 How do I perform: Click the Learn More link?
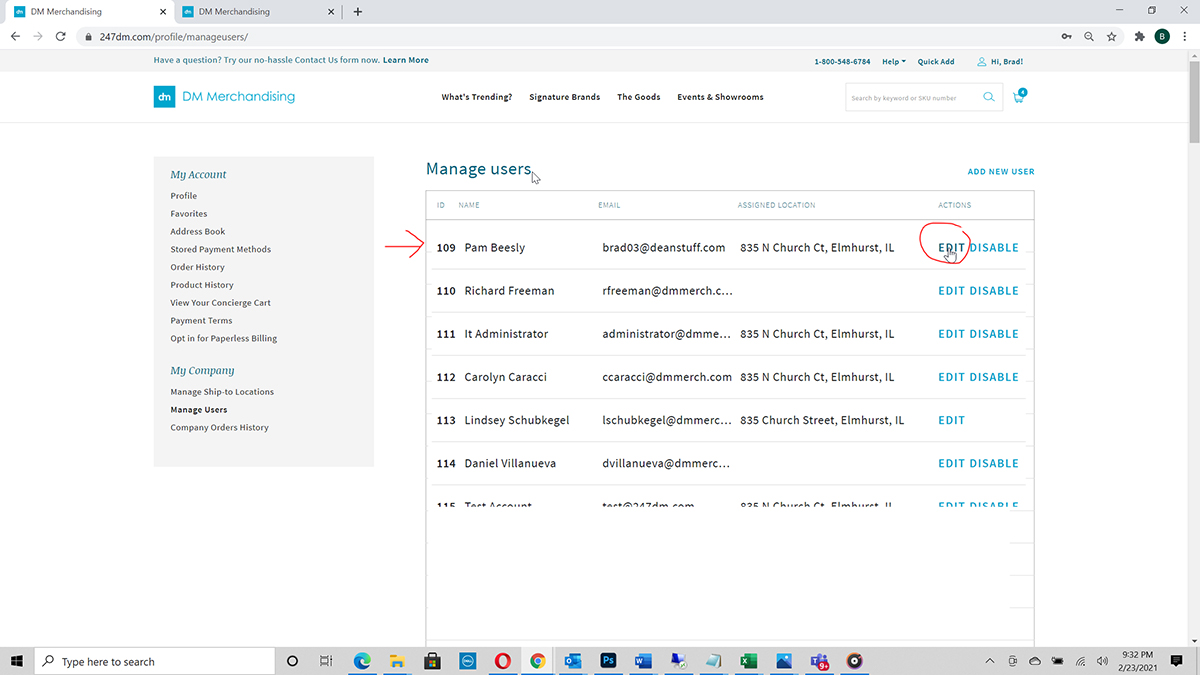pos(406,60)
